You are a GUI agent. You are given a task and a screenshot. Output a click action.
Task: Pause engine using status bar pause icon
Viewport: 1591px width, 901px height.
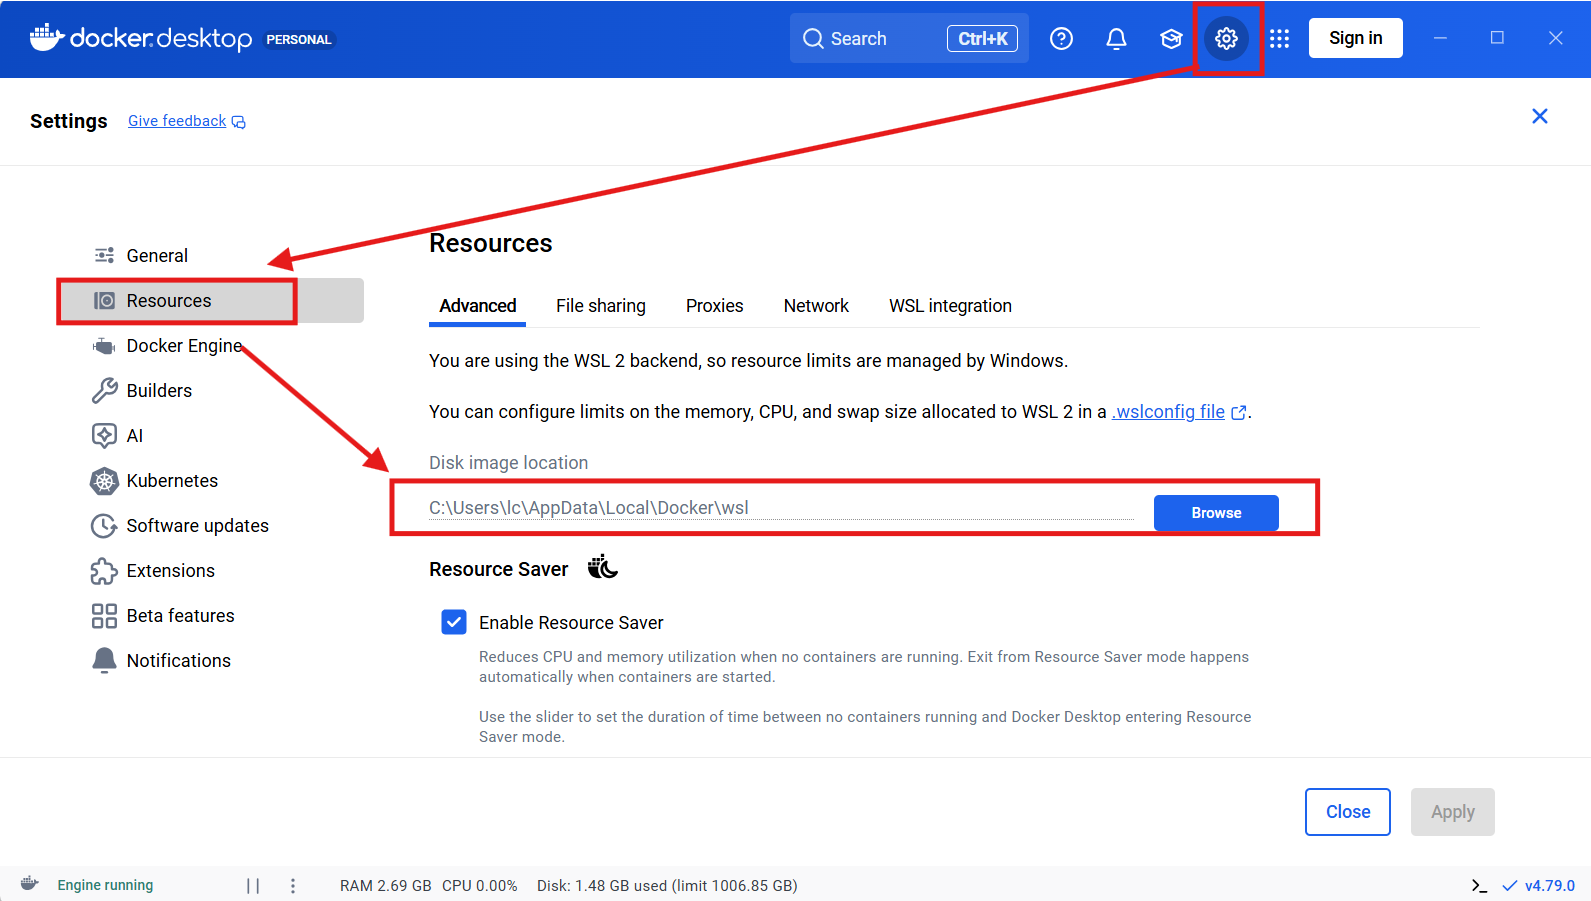[253, 885]
